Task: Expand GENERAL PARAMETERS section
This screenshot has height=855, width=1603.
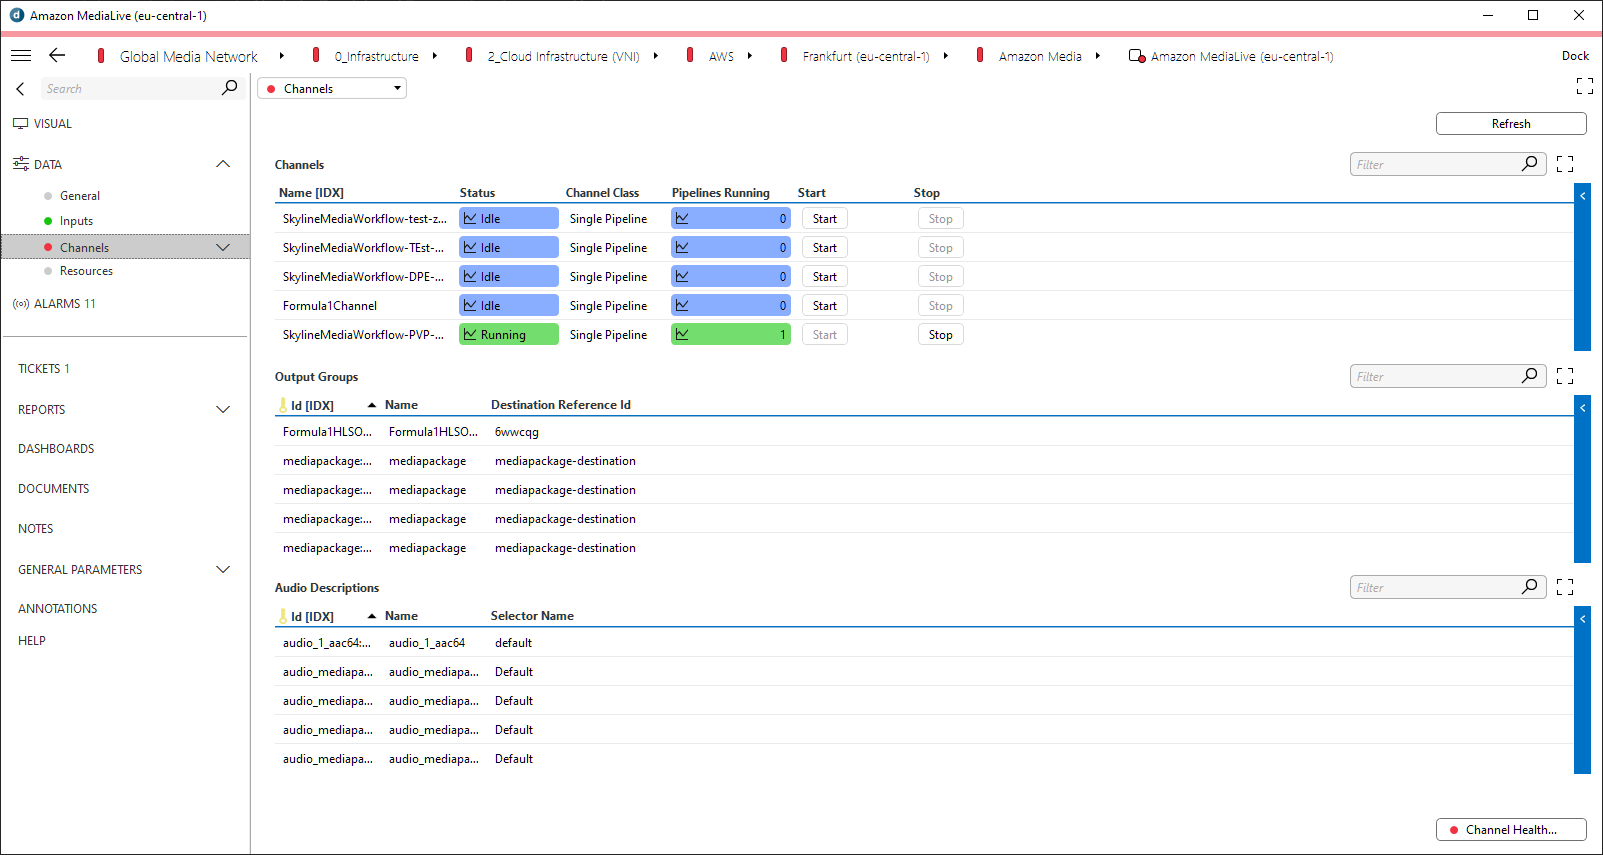Action: [x=223, y=569]
